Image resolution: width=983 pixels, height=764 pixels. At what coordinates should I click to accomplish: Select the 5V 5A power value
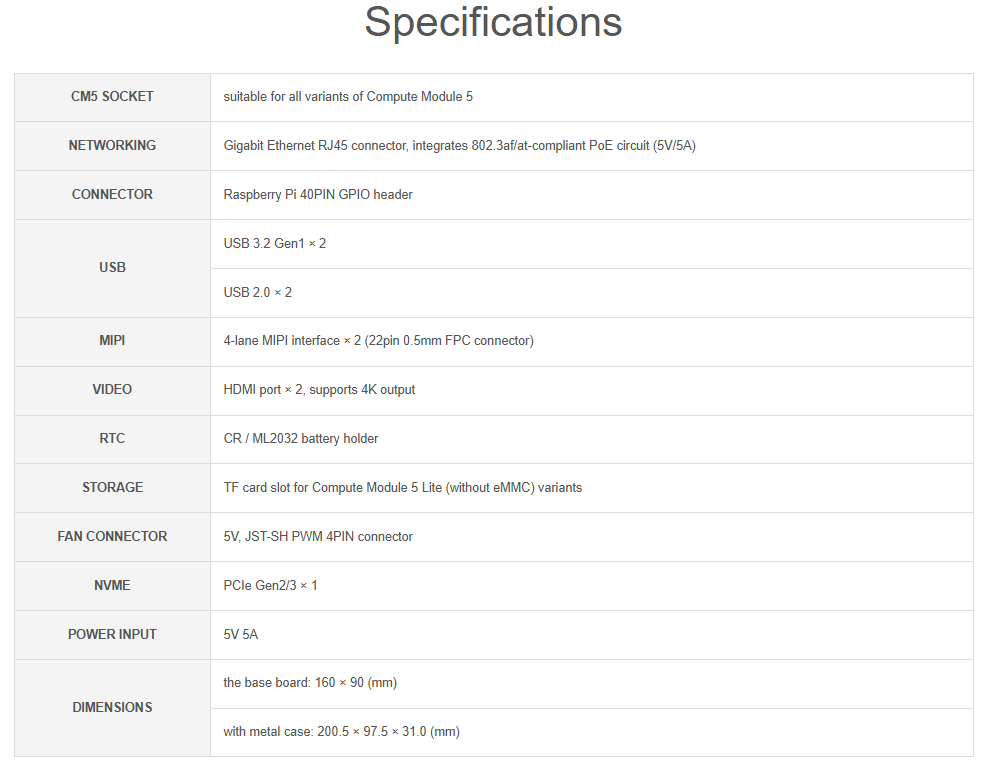(x=241, y=634)
